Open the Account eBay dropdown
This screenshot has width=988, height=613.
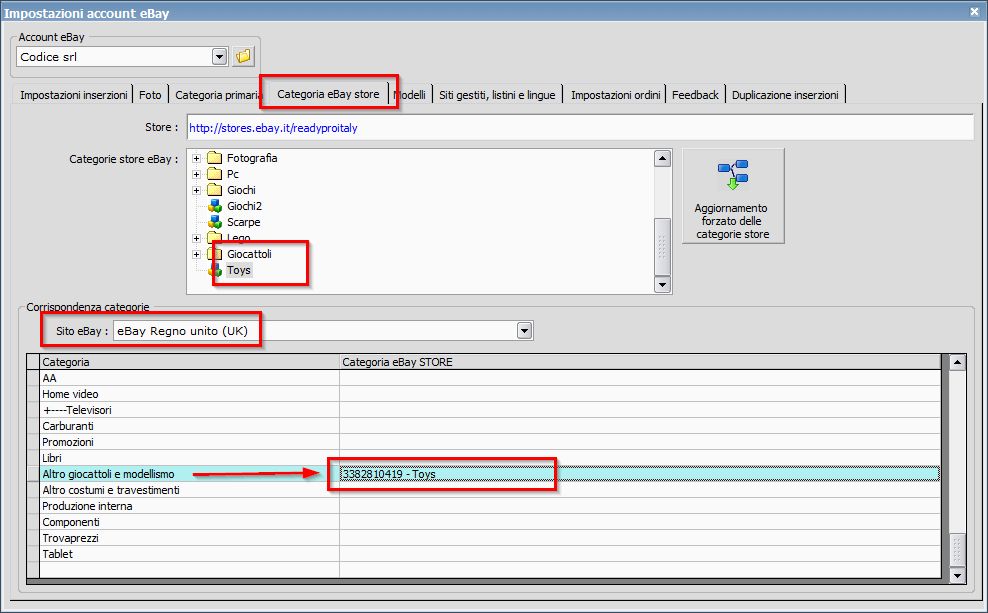(x=219, y=57)
